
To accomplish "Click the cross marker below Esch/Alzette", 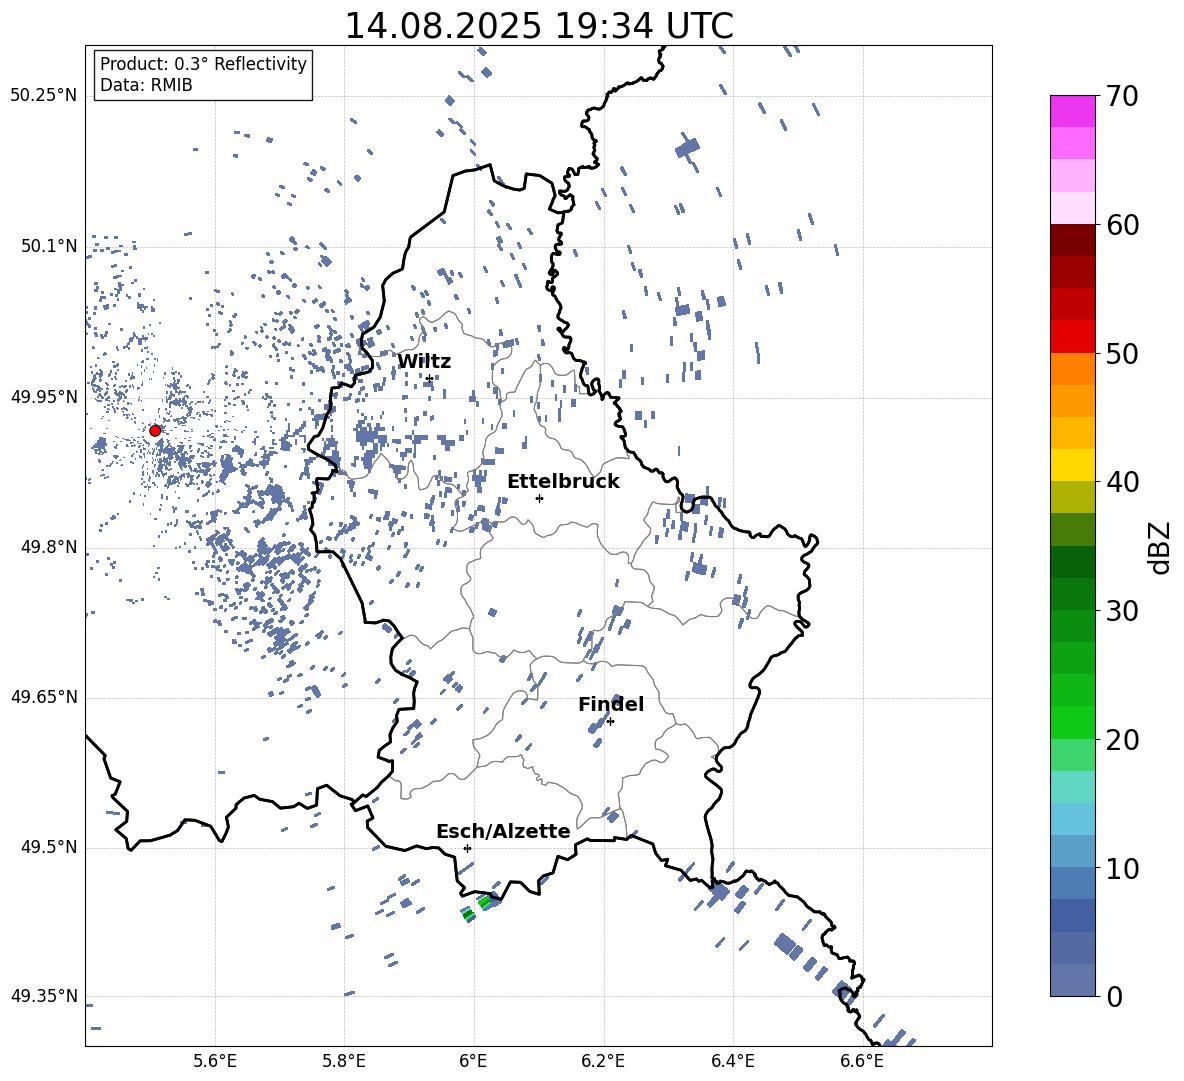I will (x=467, y=848).
